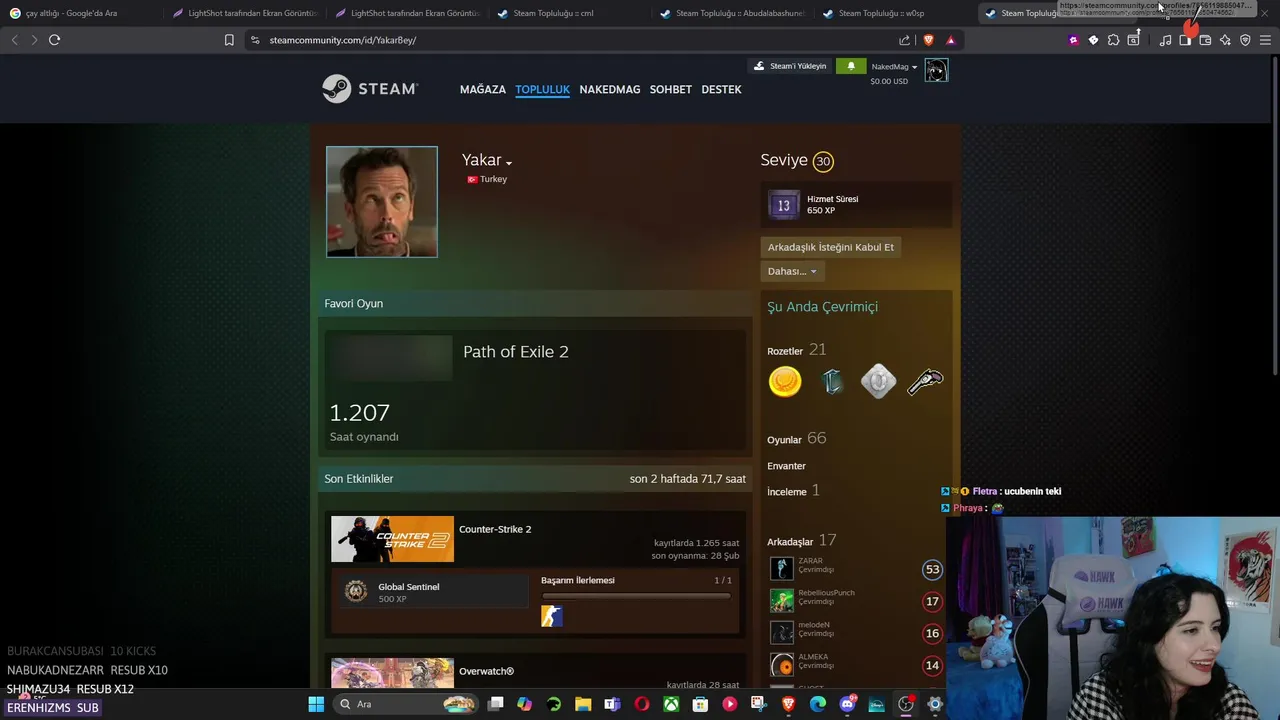
Task: Click the Seviye 30 level badge
Action: (823, 161)
